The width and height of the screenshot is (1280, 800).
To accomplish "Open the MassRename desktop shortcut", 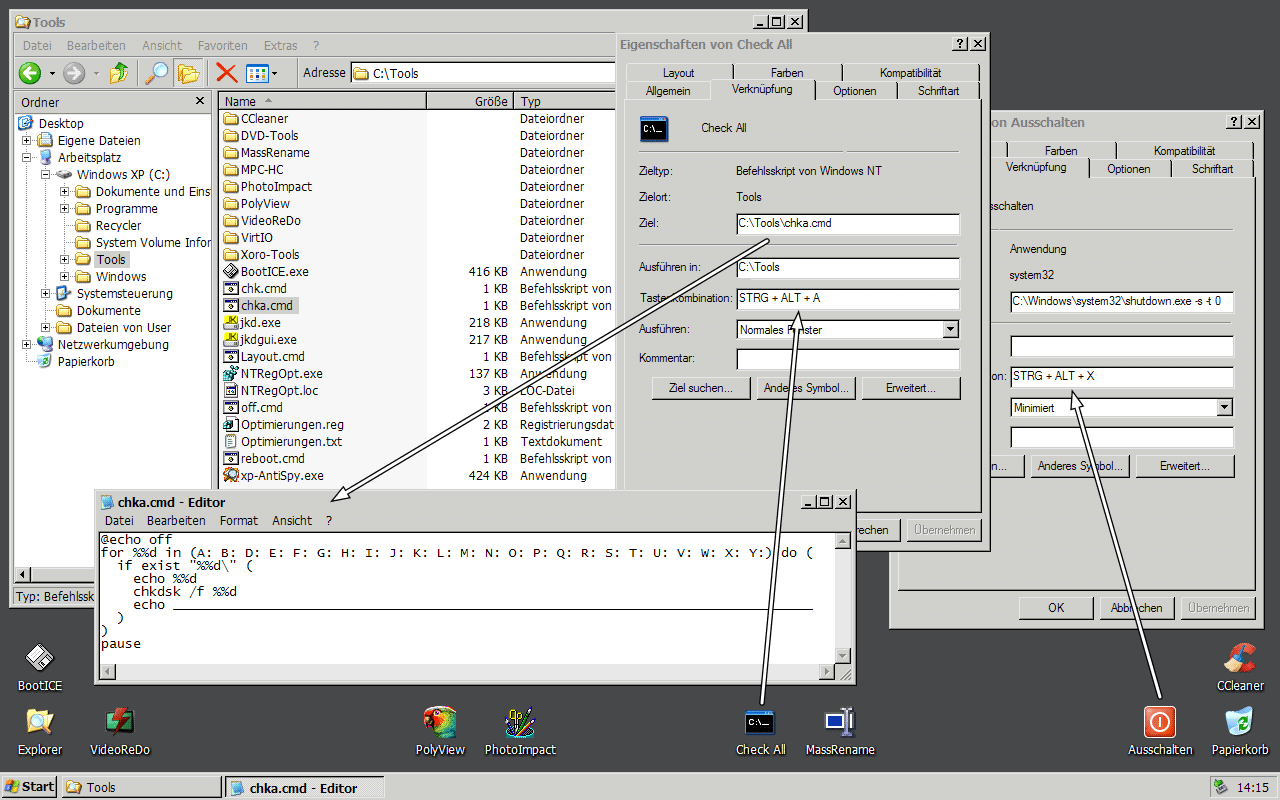I will [x=840, y=722].
